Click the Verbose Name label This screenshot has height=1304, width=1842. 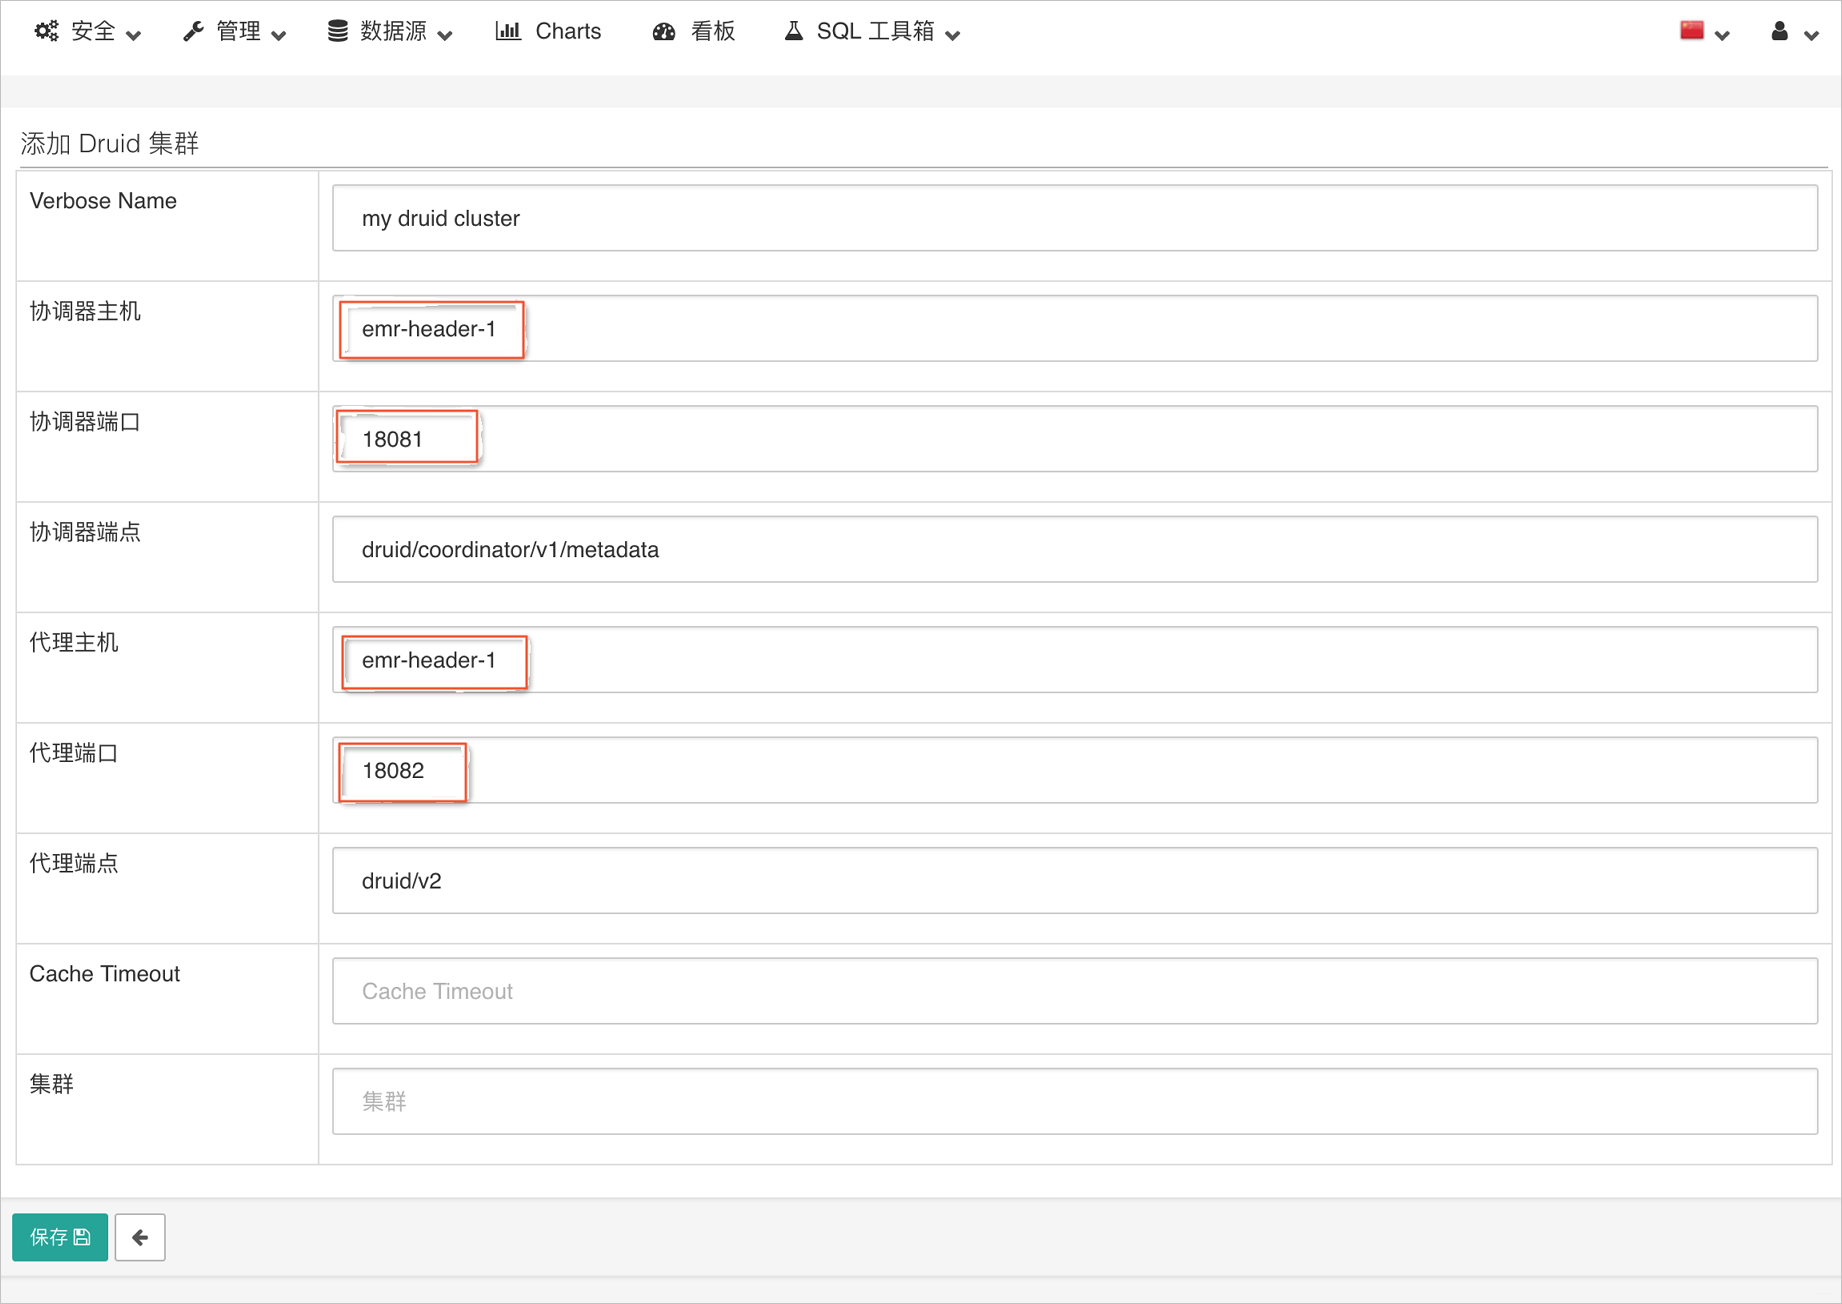(103, 201)
